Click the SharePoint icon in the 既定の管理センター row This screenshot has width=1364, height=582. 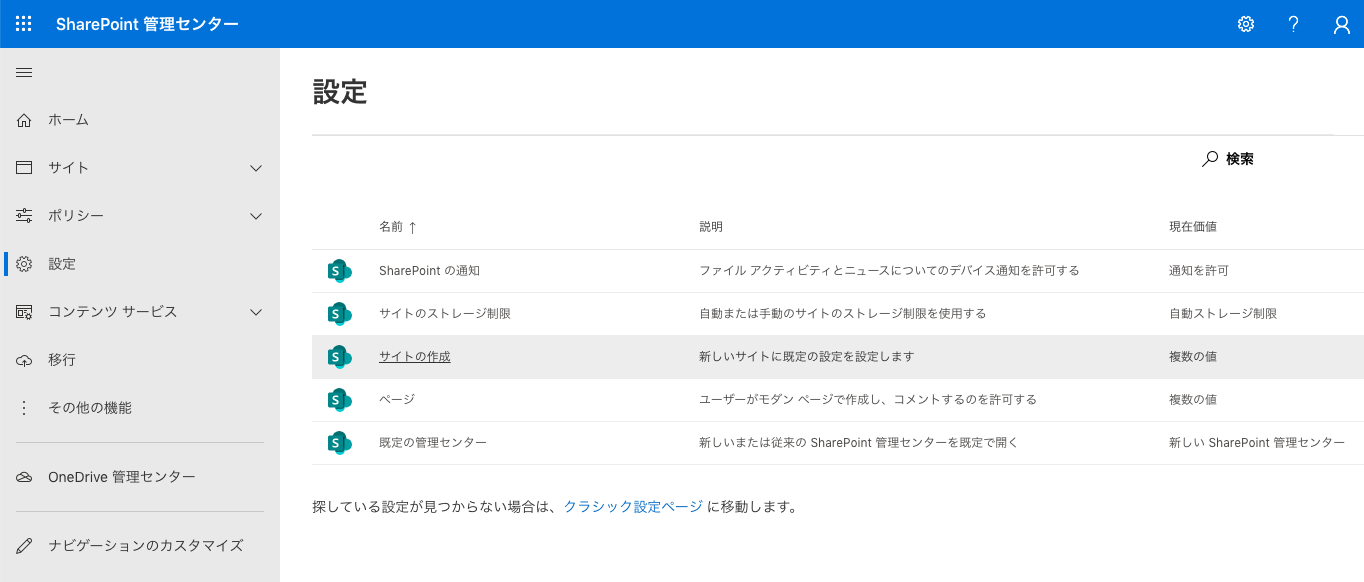point(340,443)
